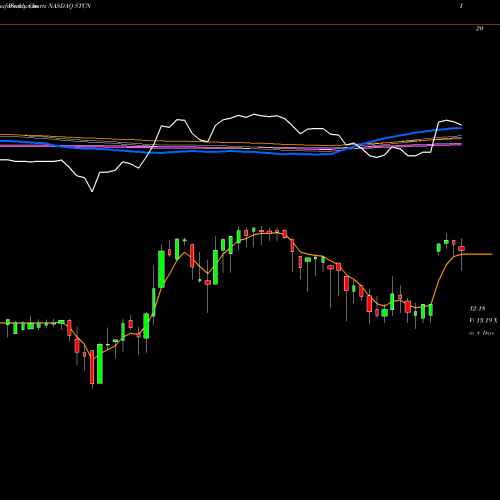Click the 'in 4 Days' label
The image size is (500, 500).
(x=481, y=333)
